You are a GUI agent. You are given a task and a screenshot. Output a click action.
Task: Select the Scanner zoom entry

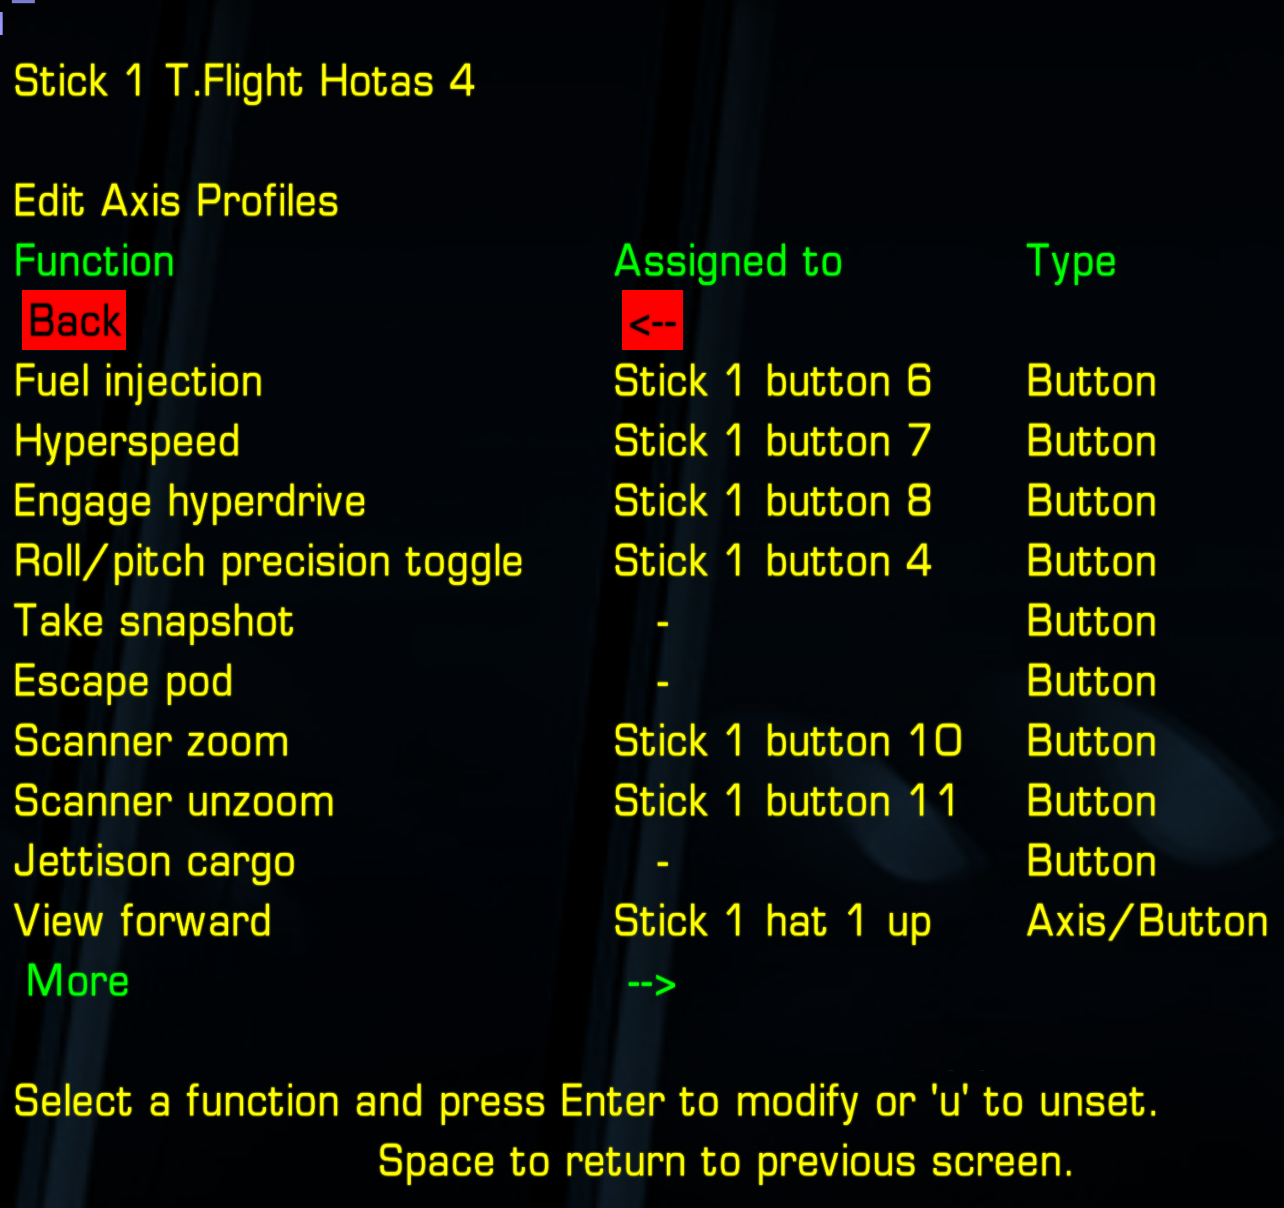click(151, 742)
